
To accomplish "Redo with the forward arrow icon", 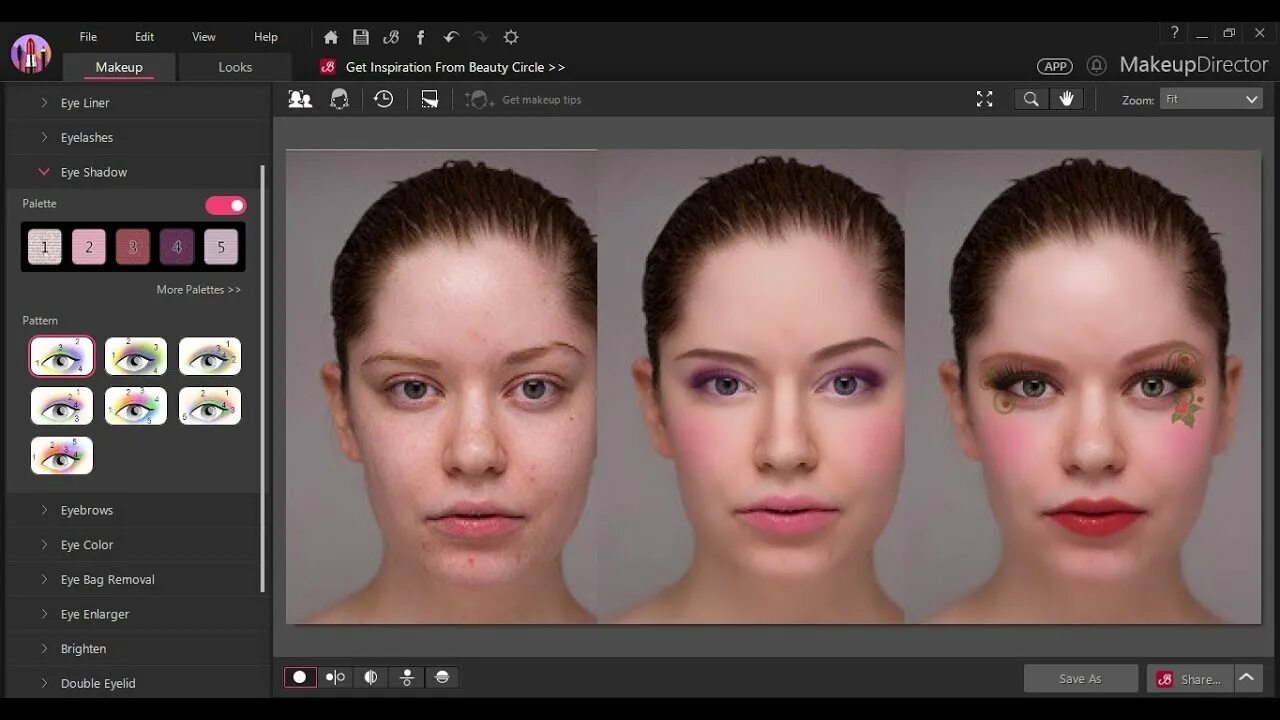I will [x=481, y=37].
